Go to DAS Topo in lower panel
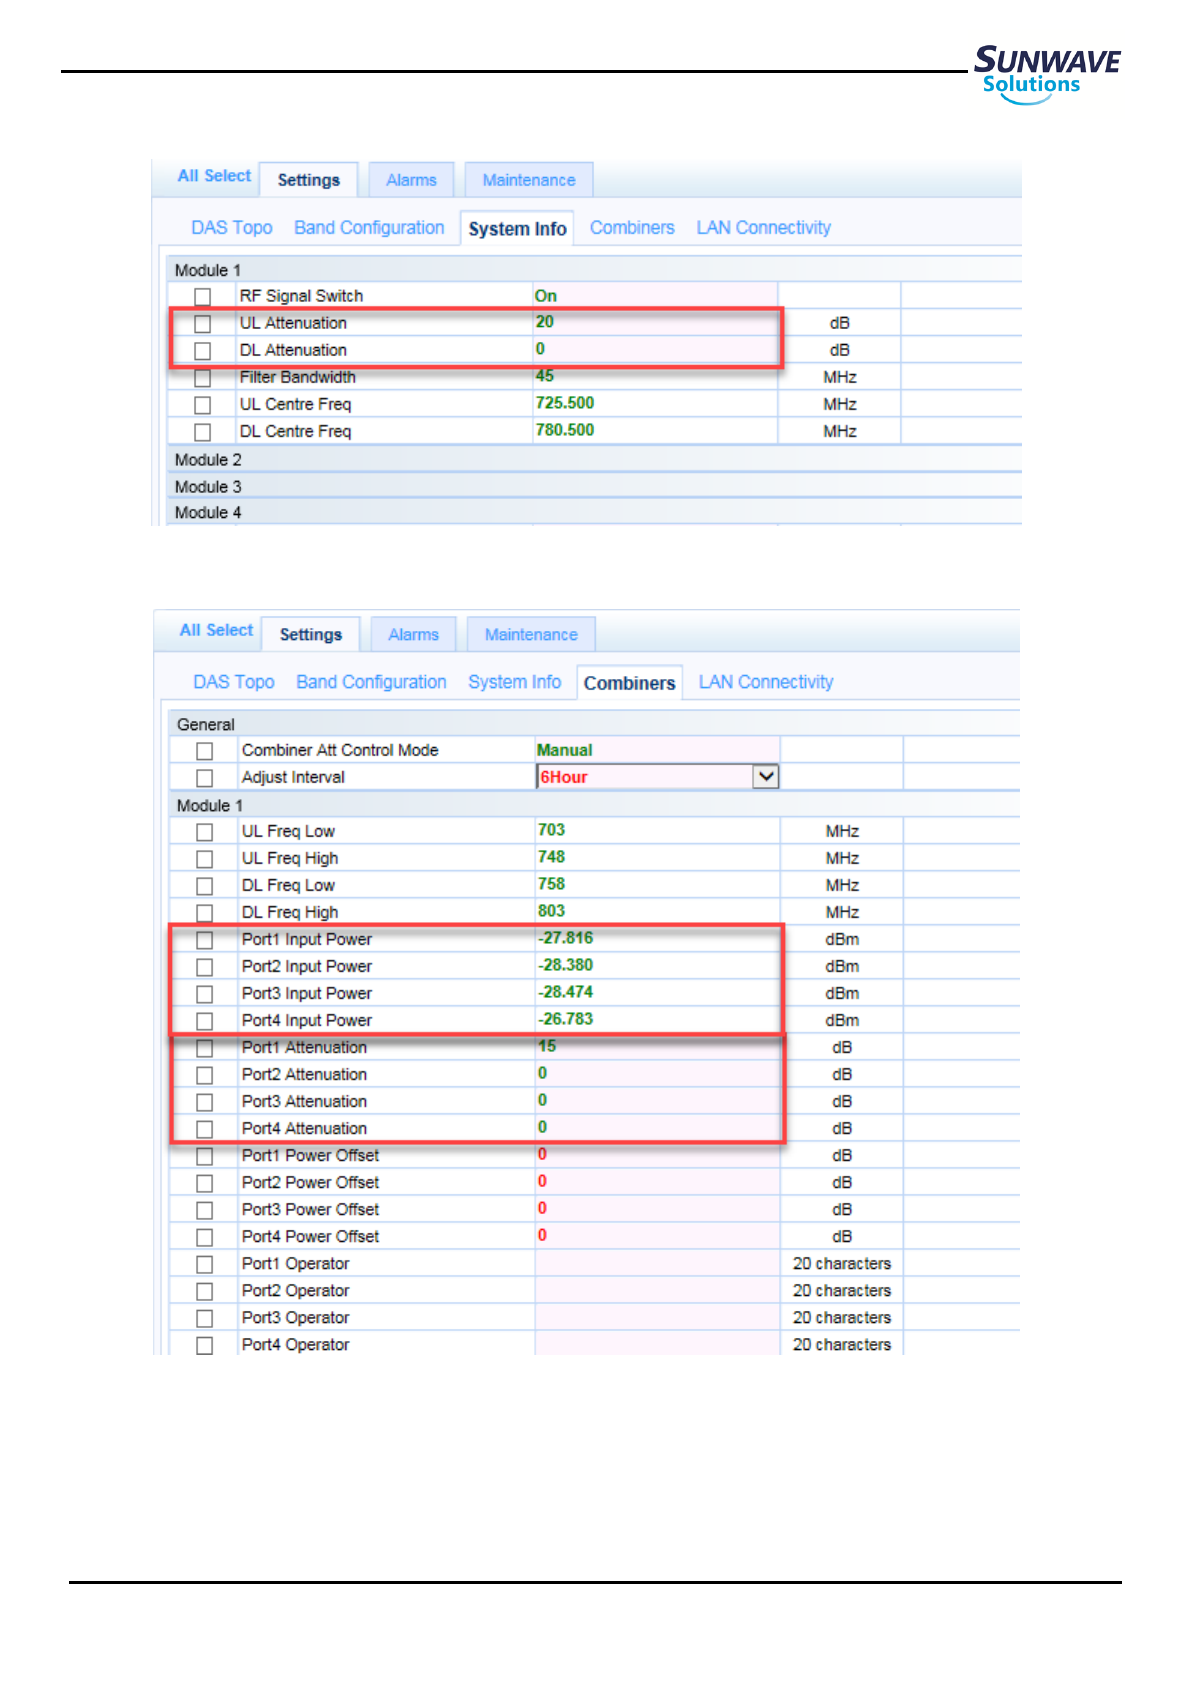The height and width of the screenshot is (1684, 1191). (234, 682)
